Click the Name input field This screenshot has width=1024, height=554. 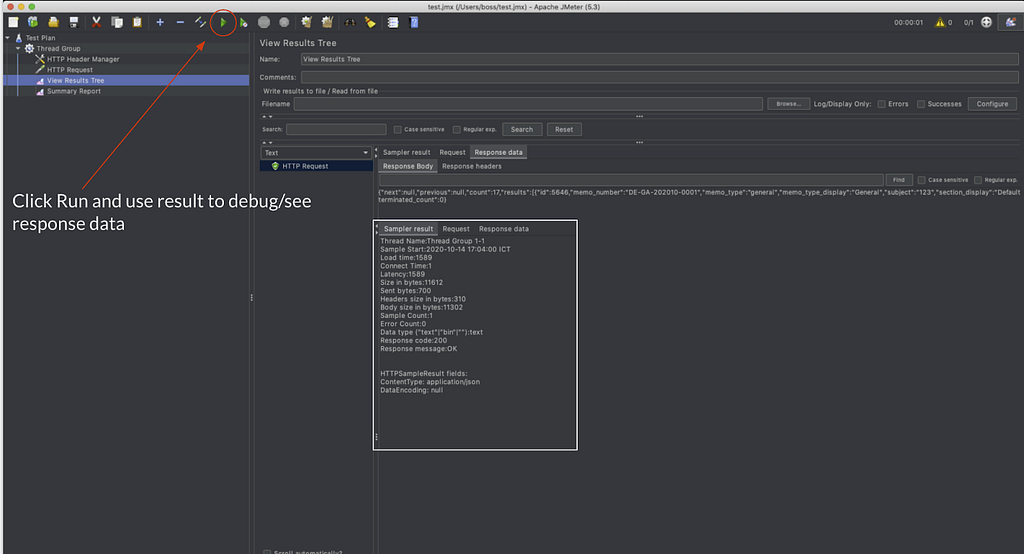(x=660, y=59)
